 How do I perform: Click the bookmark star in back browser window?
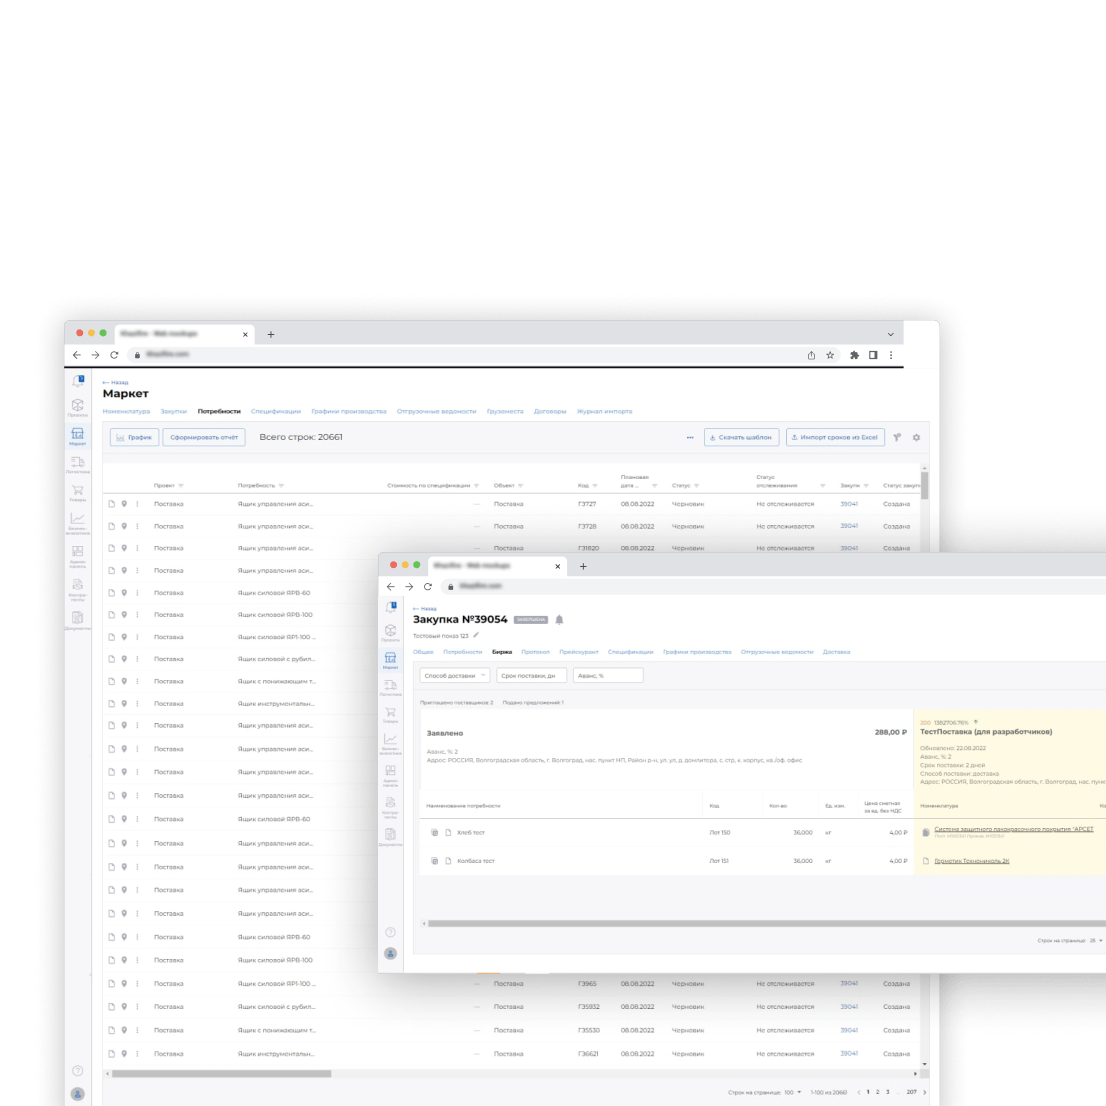click(x=830, y=355)
